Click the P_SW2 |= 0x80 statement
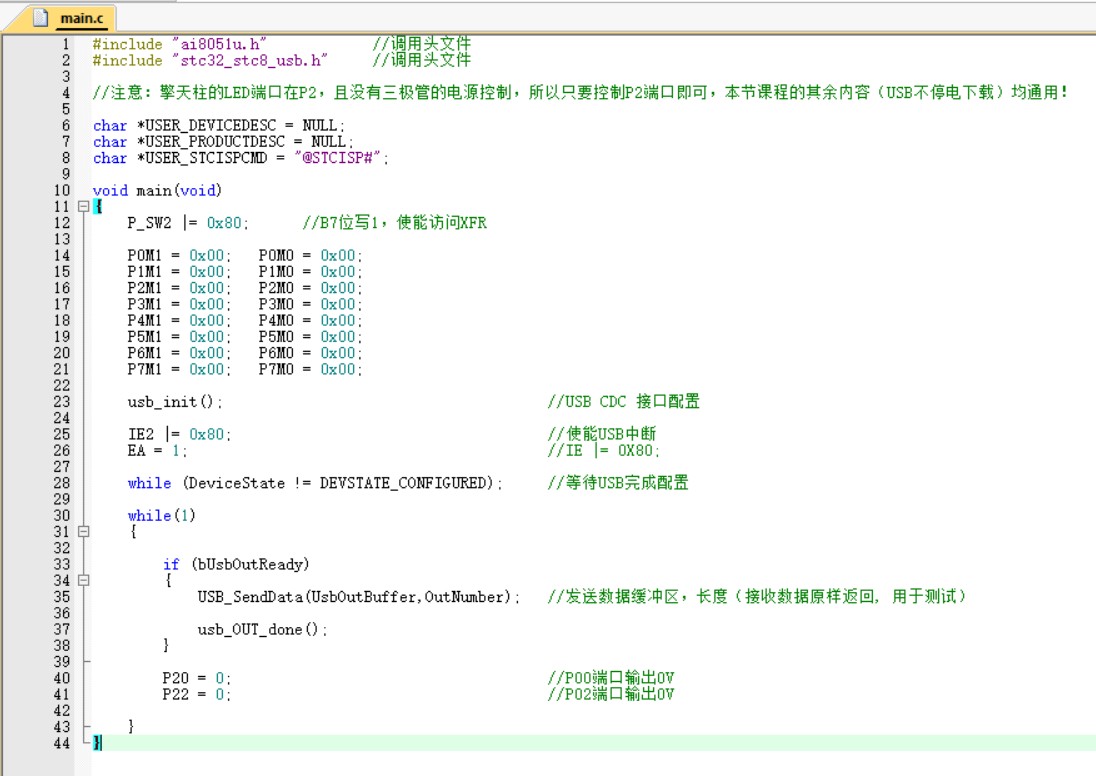 (187, 223)
